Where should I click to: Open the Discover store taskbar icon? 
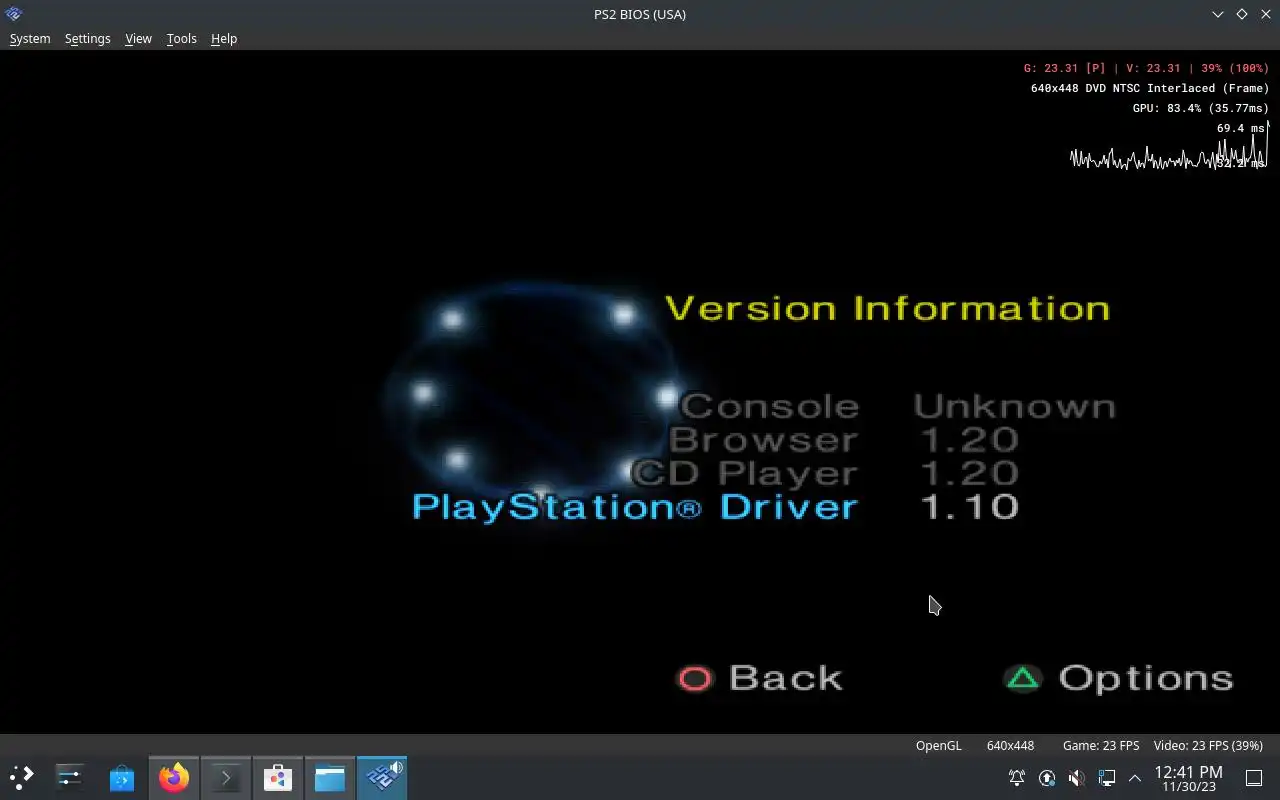(x=122, y=777)
